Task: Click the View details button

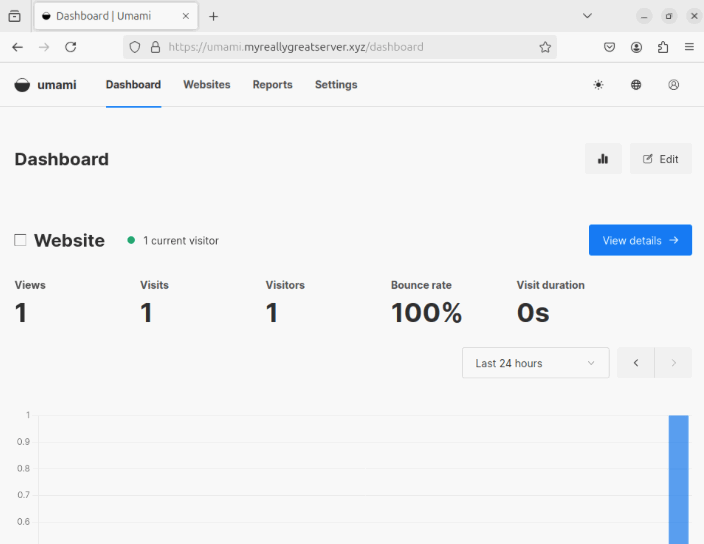Action: tap(640, 240)
